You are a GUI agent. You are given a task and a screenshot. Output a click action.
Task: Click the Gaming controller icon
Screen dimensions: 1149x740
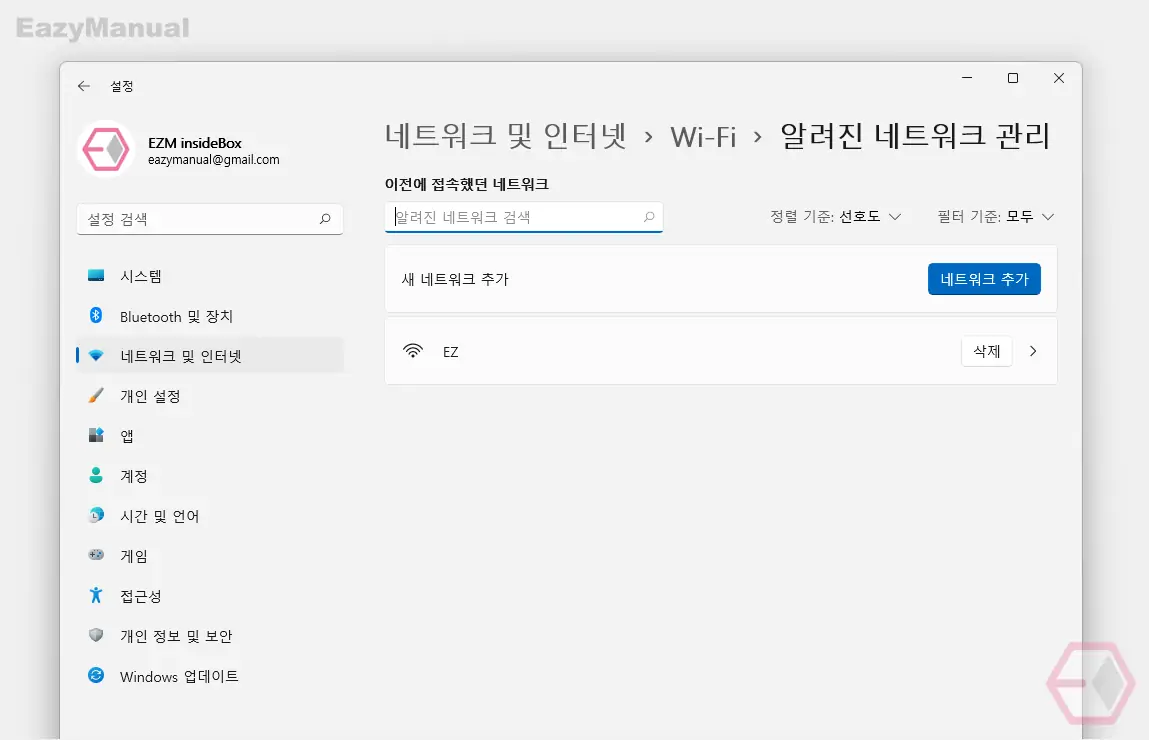click(x=96, y=555)
